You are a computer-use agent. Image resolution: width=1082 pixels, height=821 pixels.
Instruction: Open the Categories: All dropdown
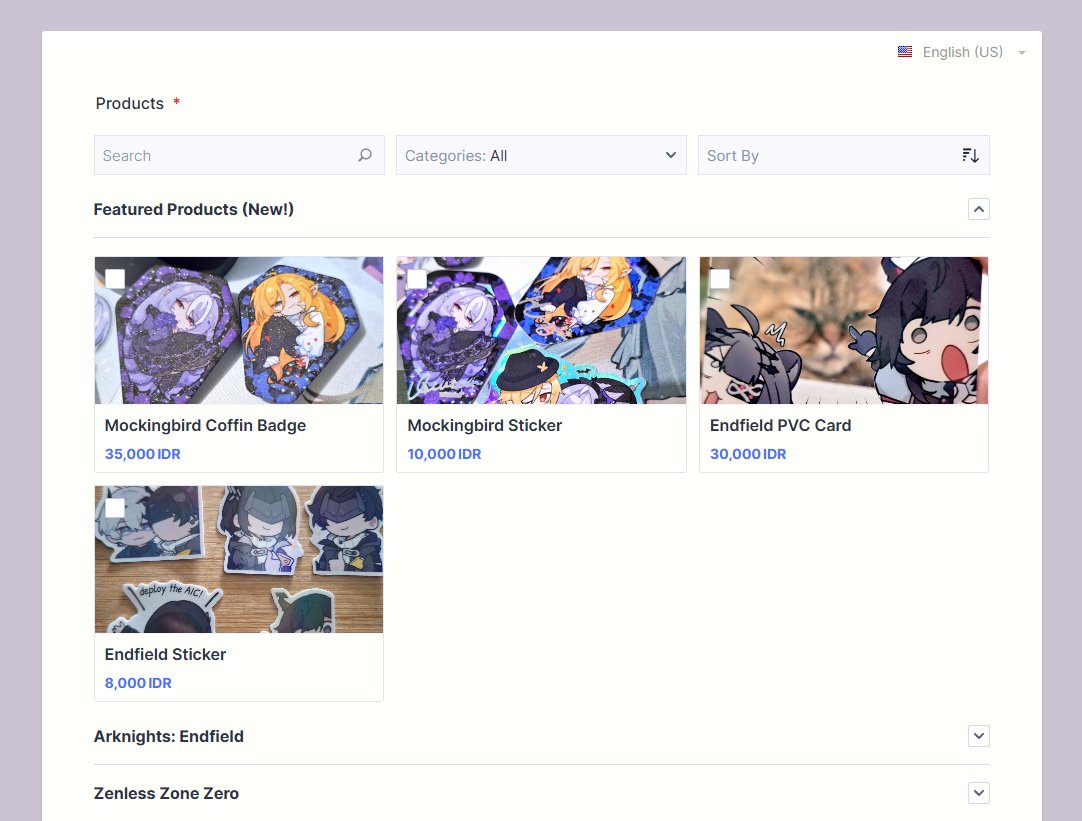coord(541,155)
